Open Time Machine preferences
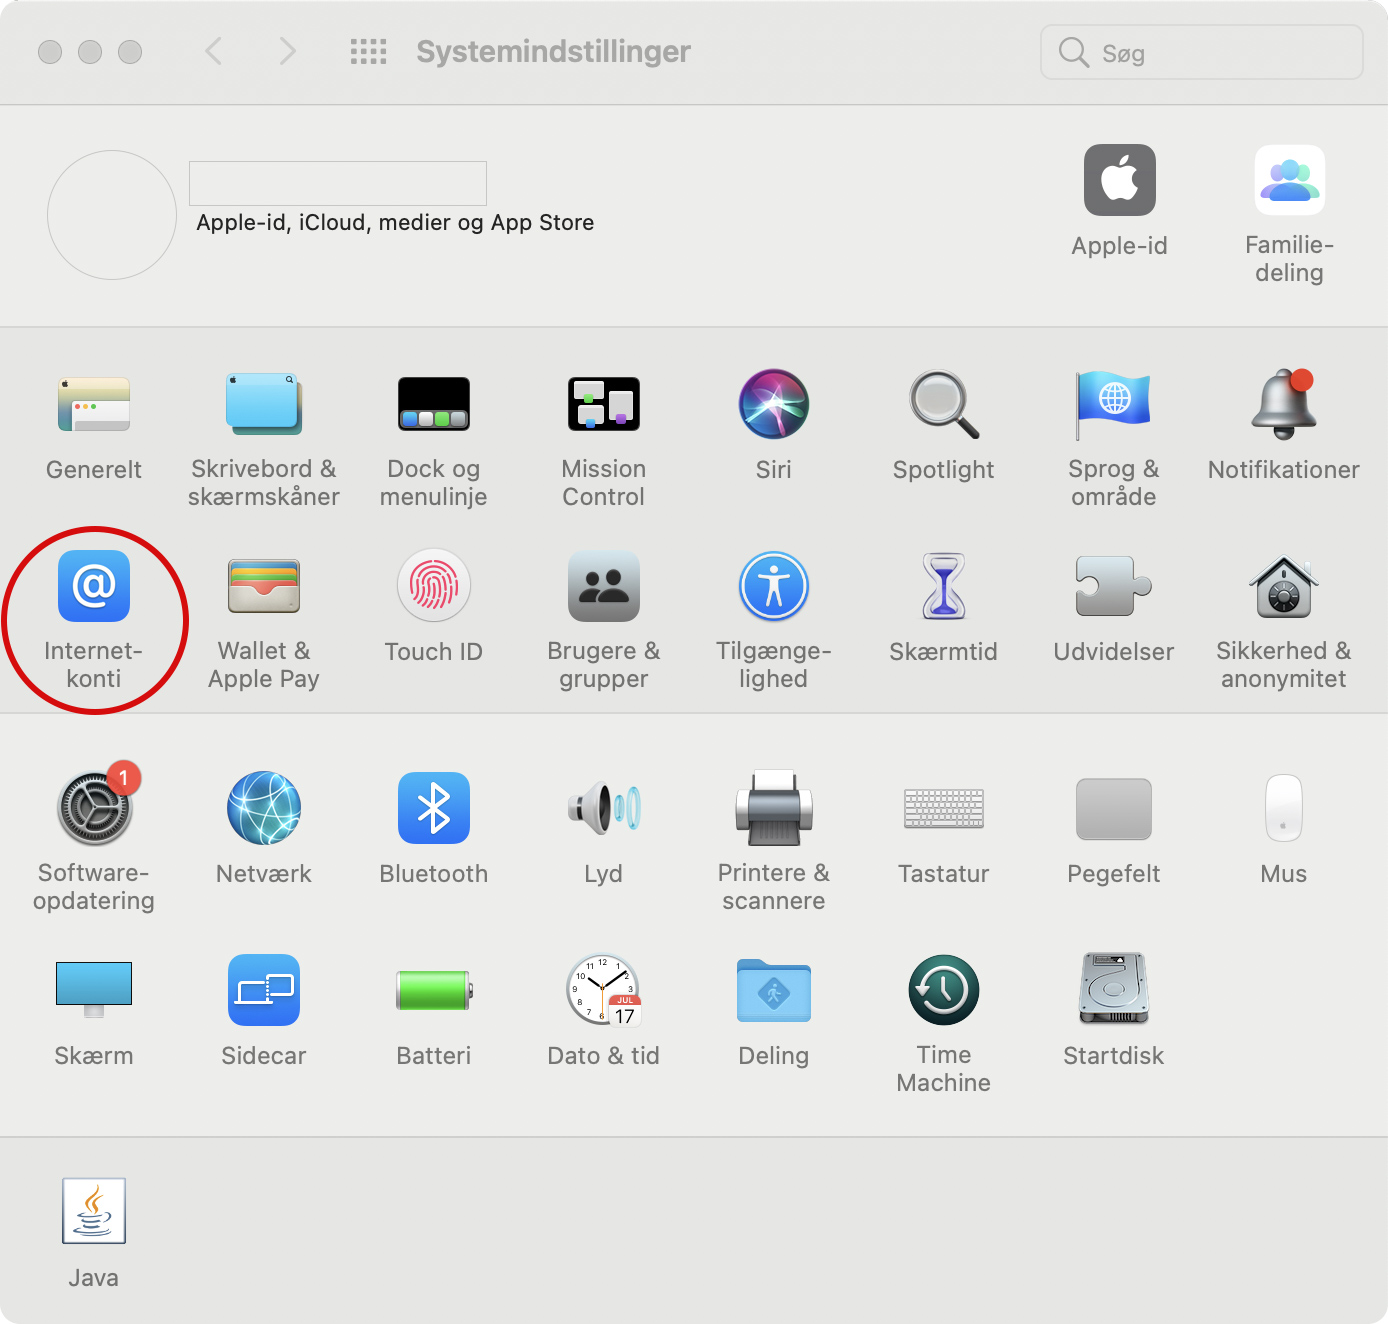 pyautogui.click(x=944, y=990)
